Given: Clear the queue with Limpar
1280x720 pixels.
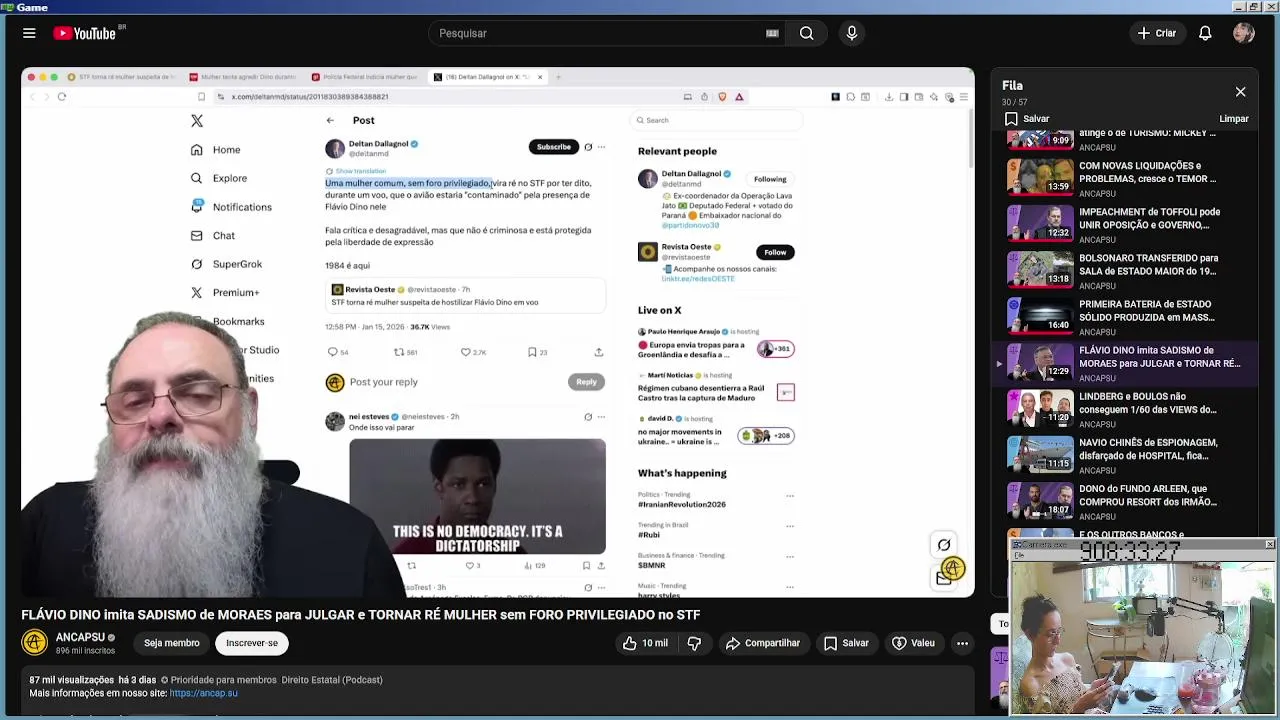Looking at the screenshot, I should pos(1234,119).
